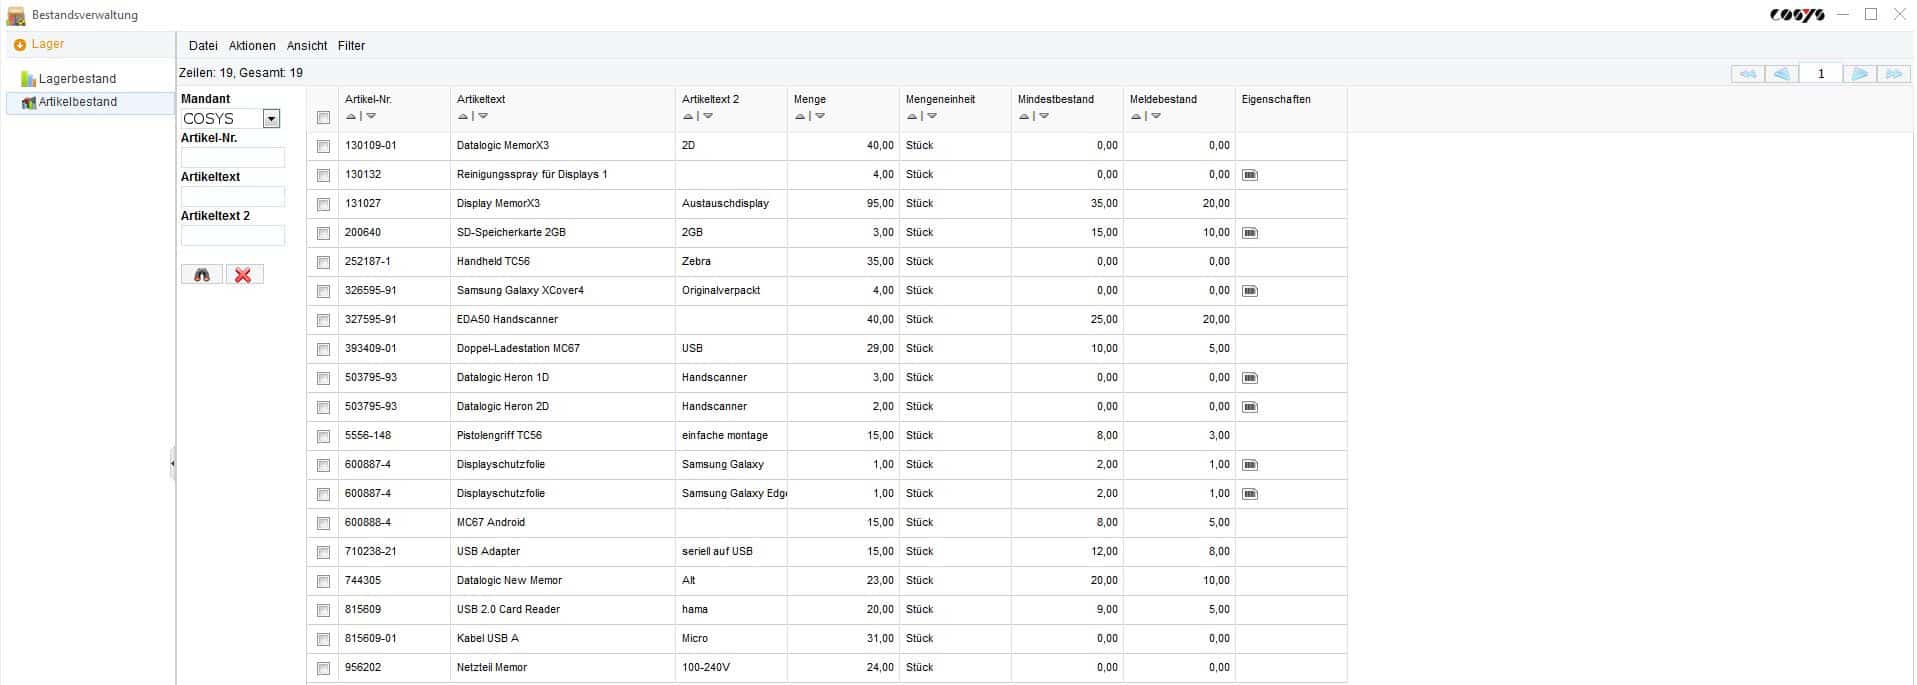Sort Artikeltext 2 column descending
This screenshot has width=1917, height=685.
pos(708,116)
